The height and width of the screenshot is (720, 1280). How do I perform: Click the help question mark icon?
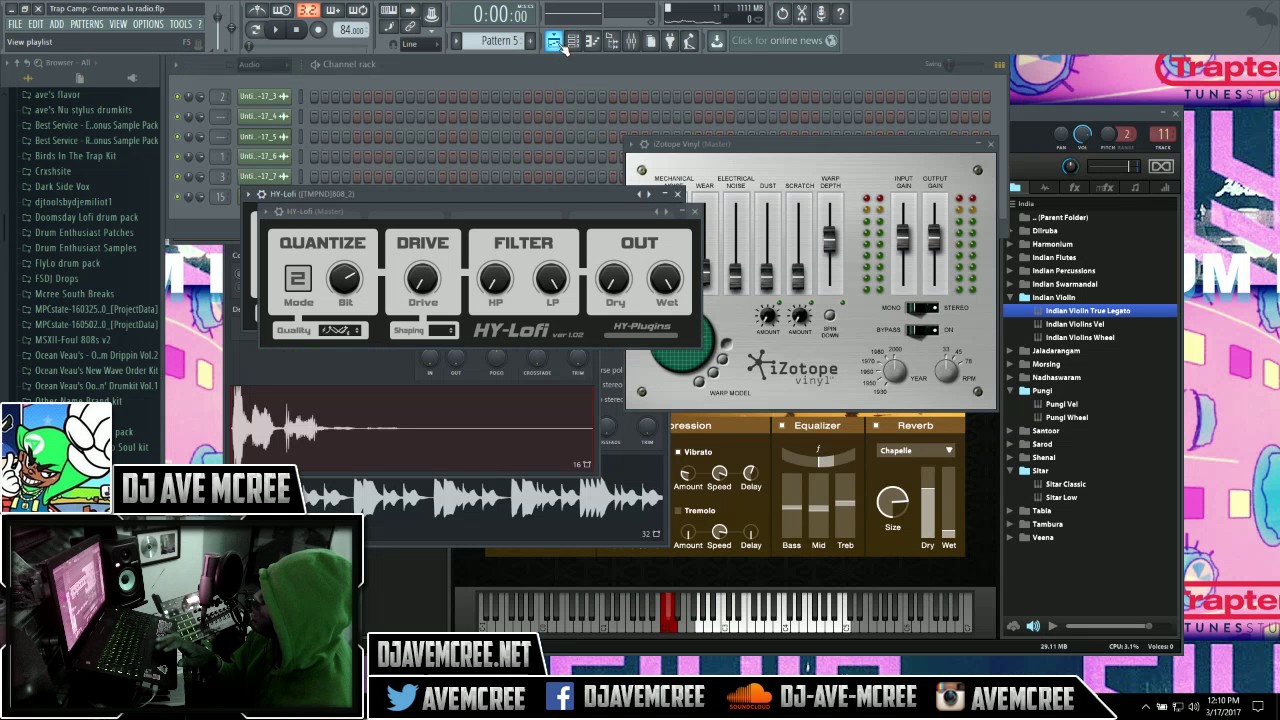point(841,13)
